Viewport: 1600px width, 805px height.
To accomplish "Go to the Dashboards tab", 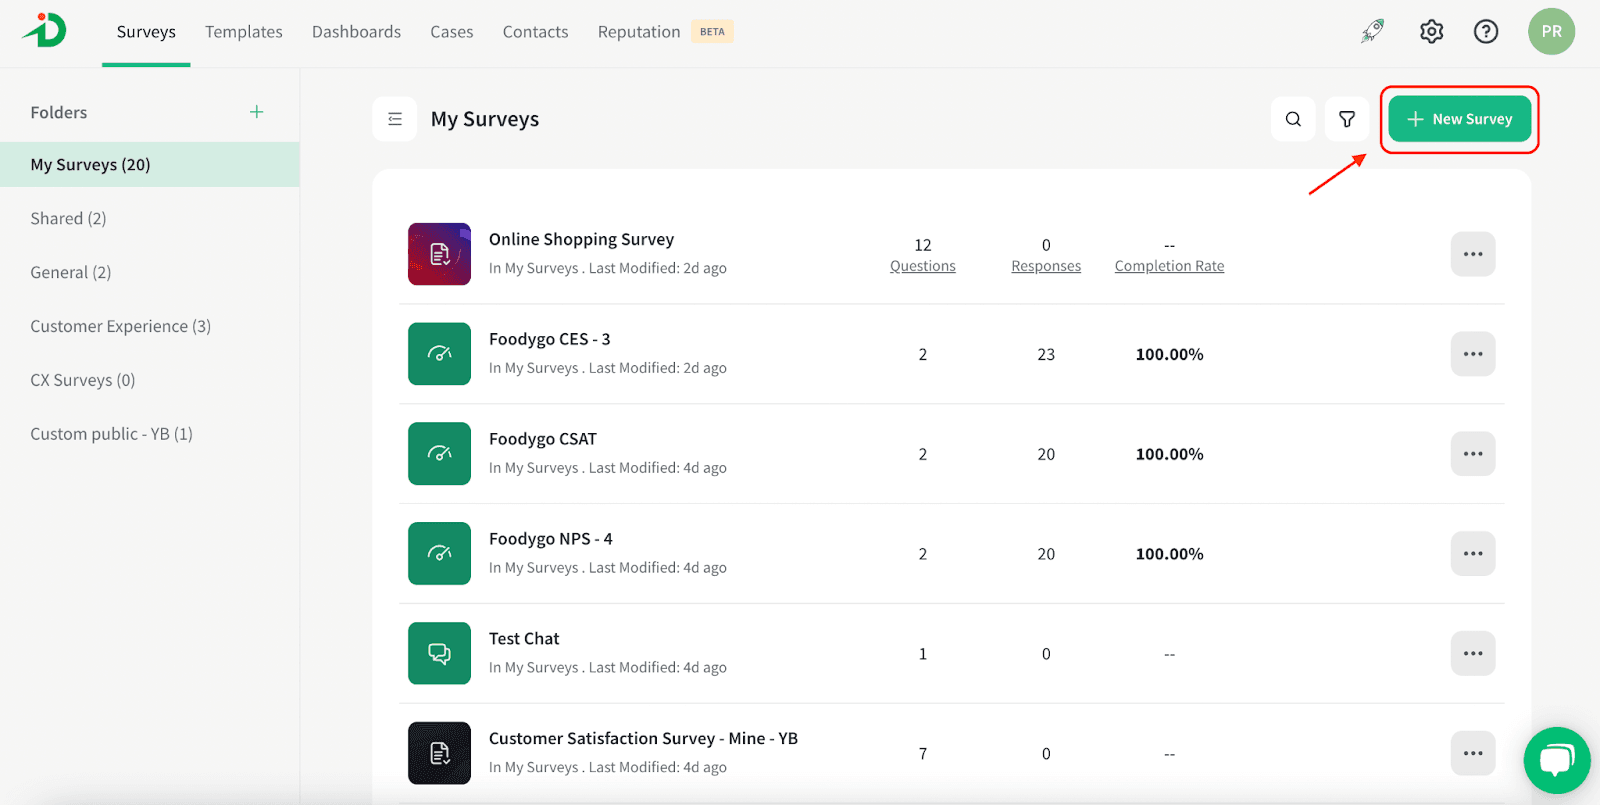I will pos(356,32).
